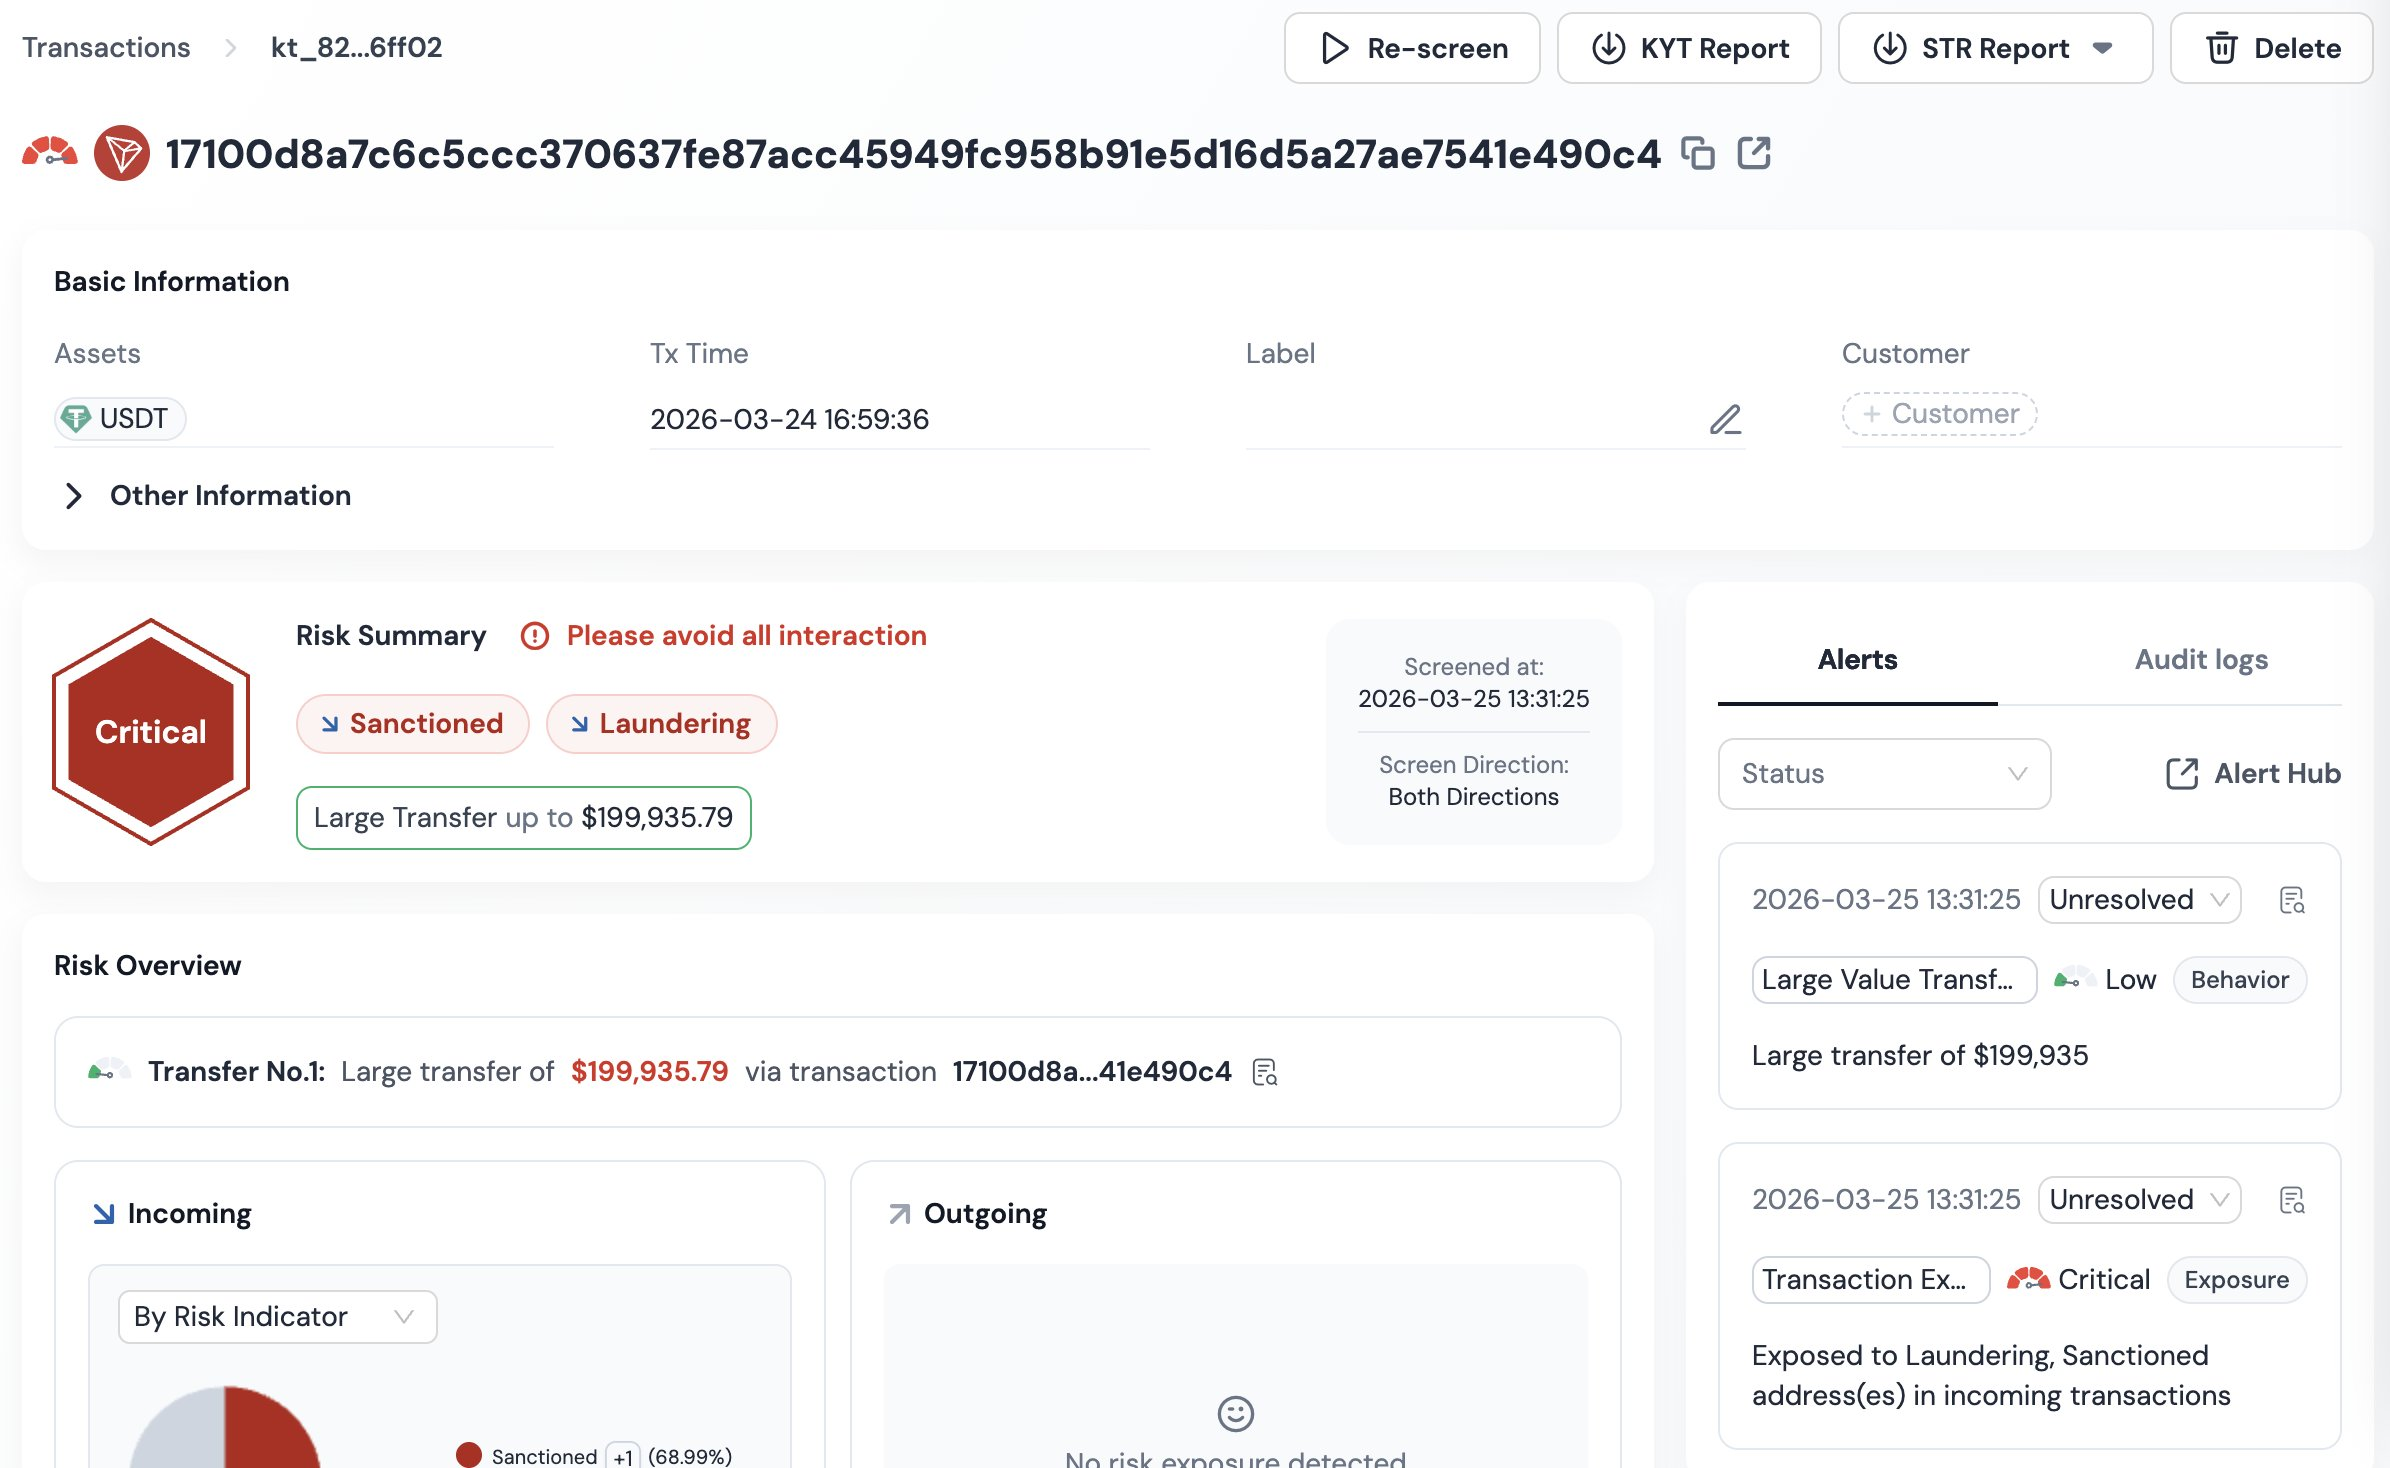Open Alert Hub link
Image resolution: width=2390 pixels, height=1468 pixels.
coord(2253,774)
